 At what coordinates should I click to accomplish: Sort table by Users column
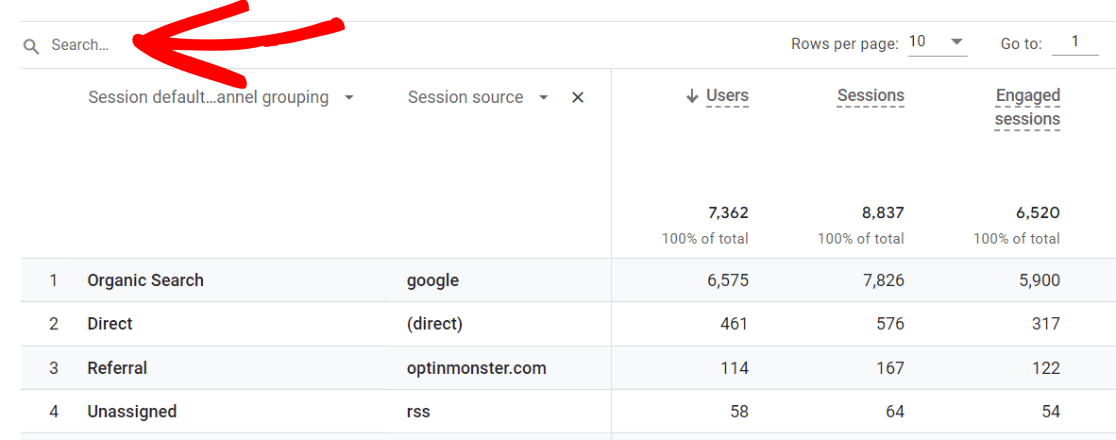point(727,96)
